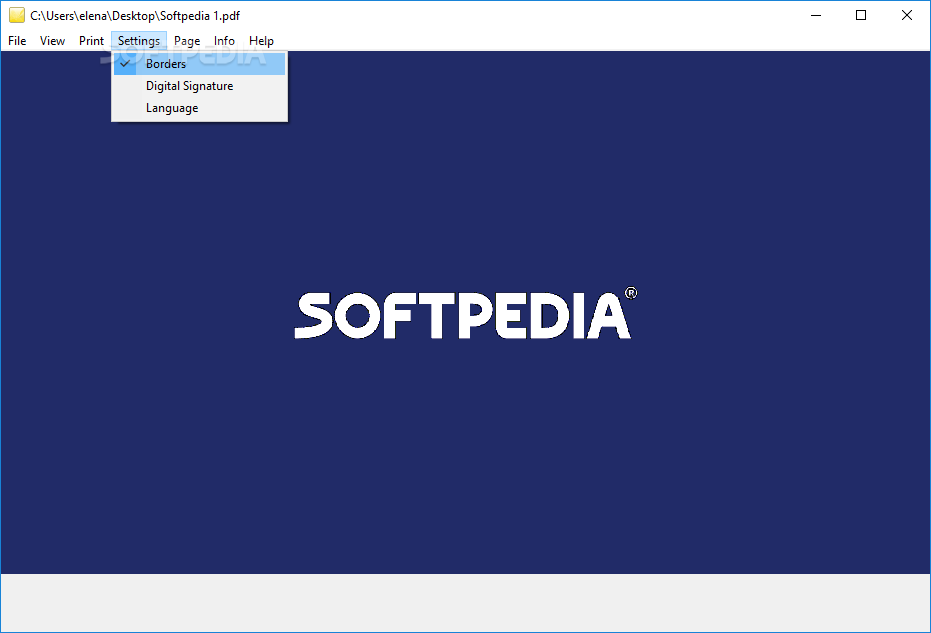Image resolution: width=931 pixels, height=633 pixels.
Task: Close the PDF viewer window
Action: click(907, 15)
